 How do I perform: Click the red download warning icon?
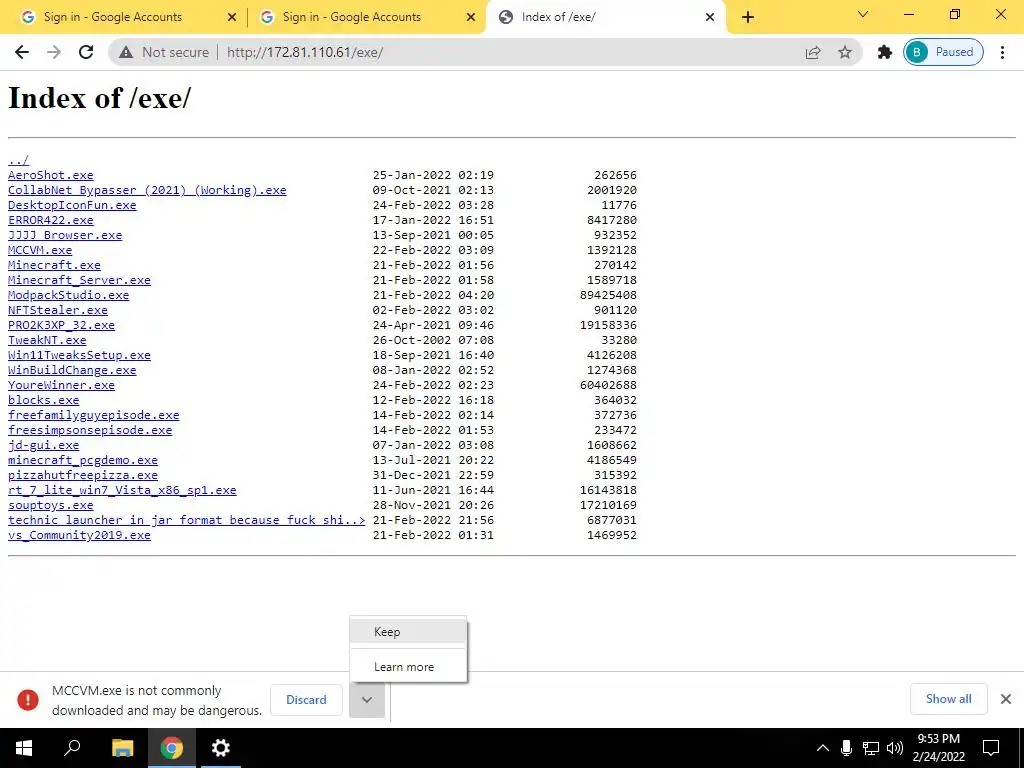[x=27, y=699]
